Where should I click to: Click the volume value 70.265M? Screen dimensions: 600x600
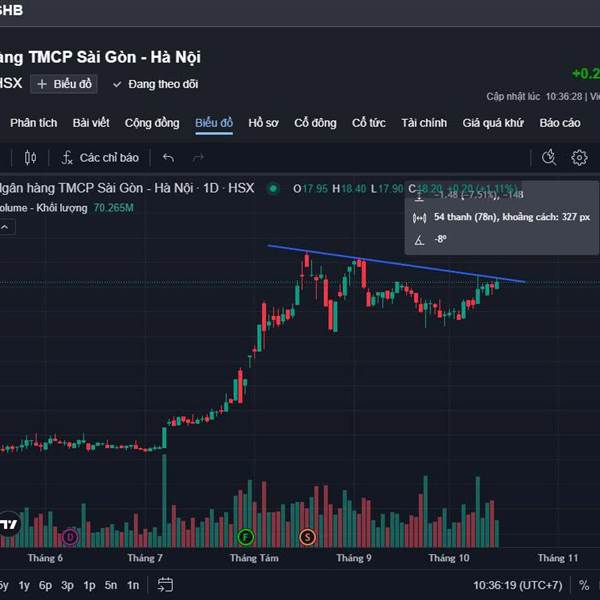[114, 208]
